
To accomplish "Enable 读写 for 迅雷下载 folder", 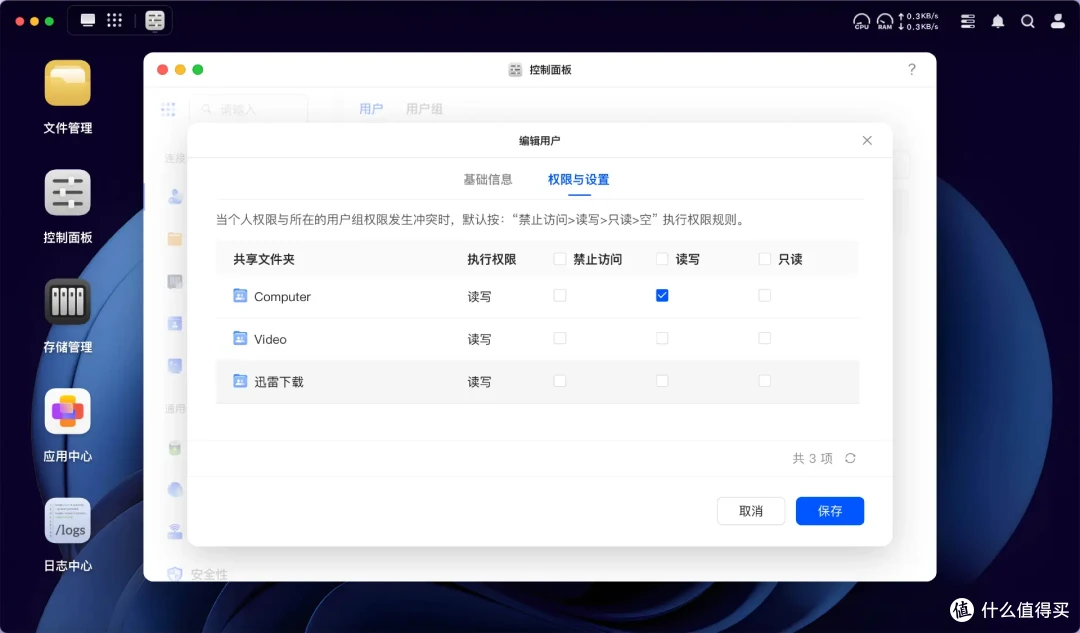I will click(662, 381).
